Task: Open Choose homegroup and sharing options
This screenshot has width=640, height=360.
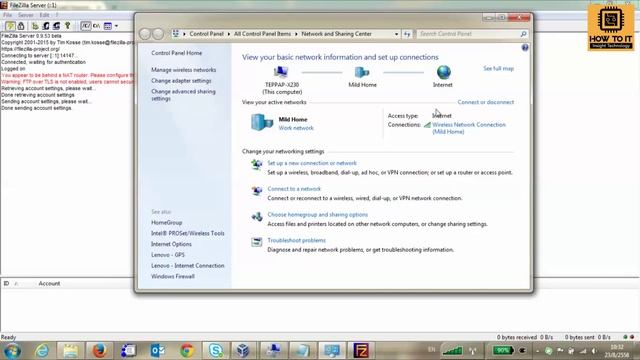Action: click(318, 214)
